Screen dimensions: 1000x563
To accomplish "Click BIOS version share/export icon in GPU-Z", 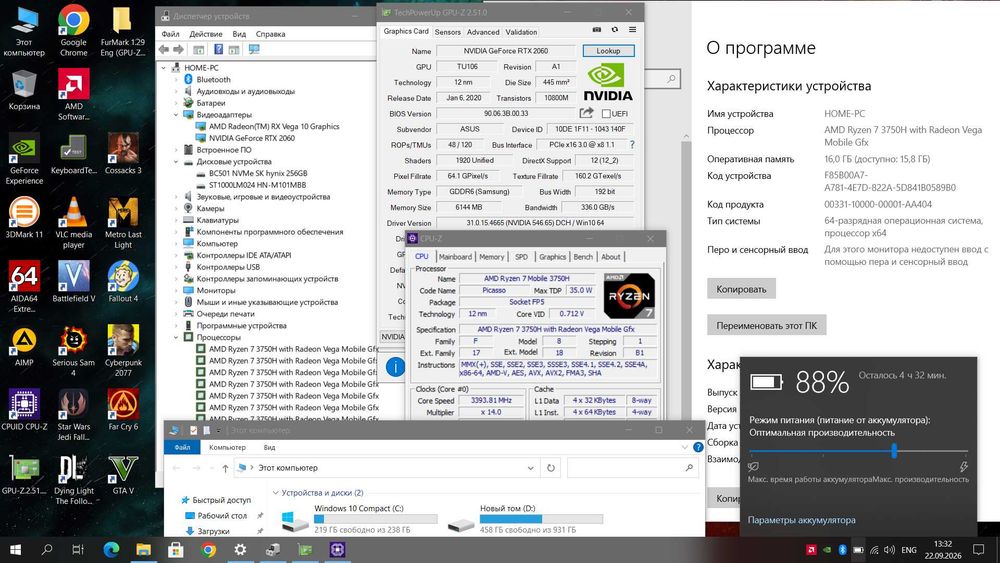I will click(x=586, y=113).
